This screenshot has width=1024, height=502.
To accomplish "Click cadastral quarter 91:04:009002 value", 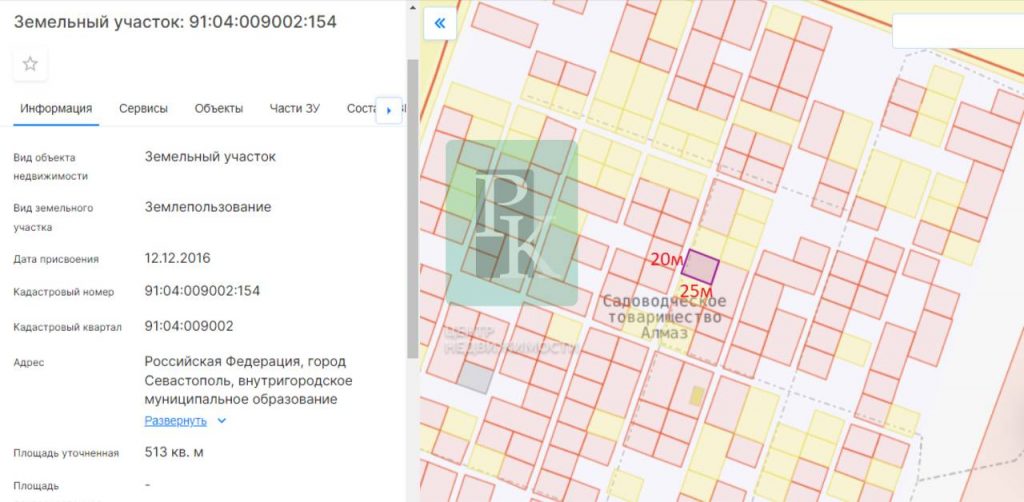I will (189, 326).
